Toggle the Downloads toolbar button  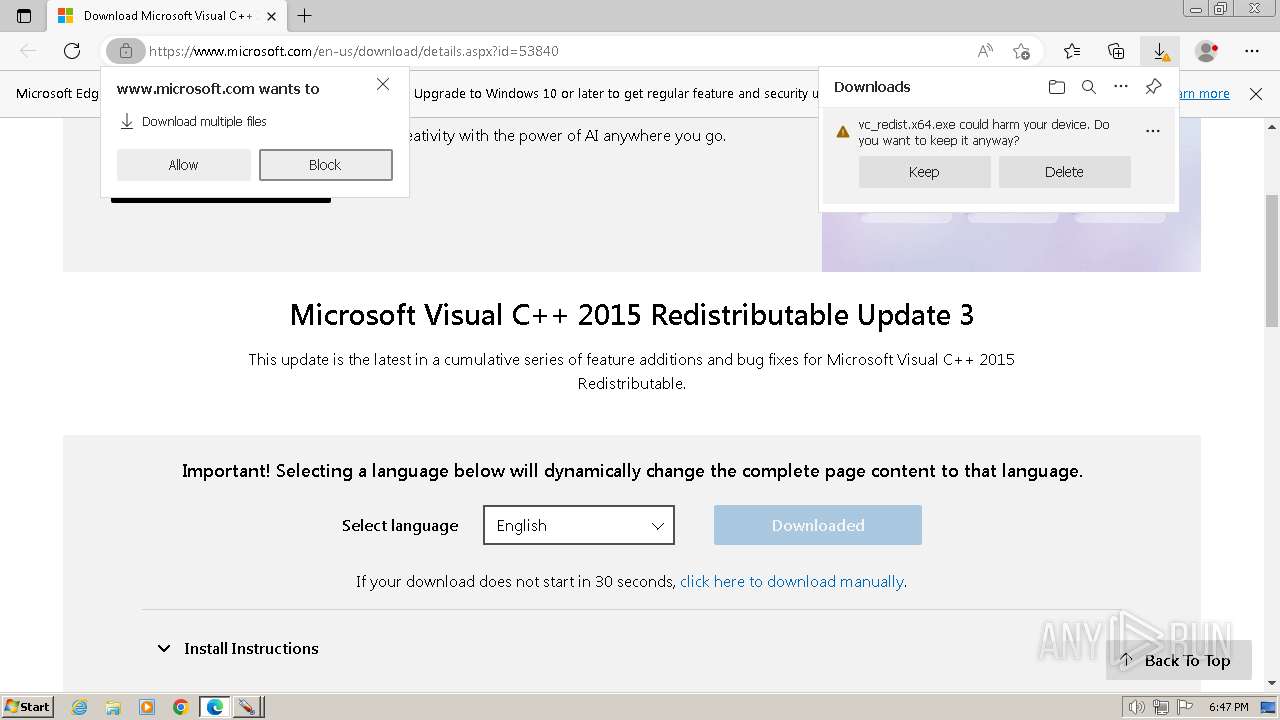tap(1160, 51)
